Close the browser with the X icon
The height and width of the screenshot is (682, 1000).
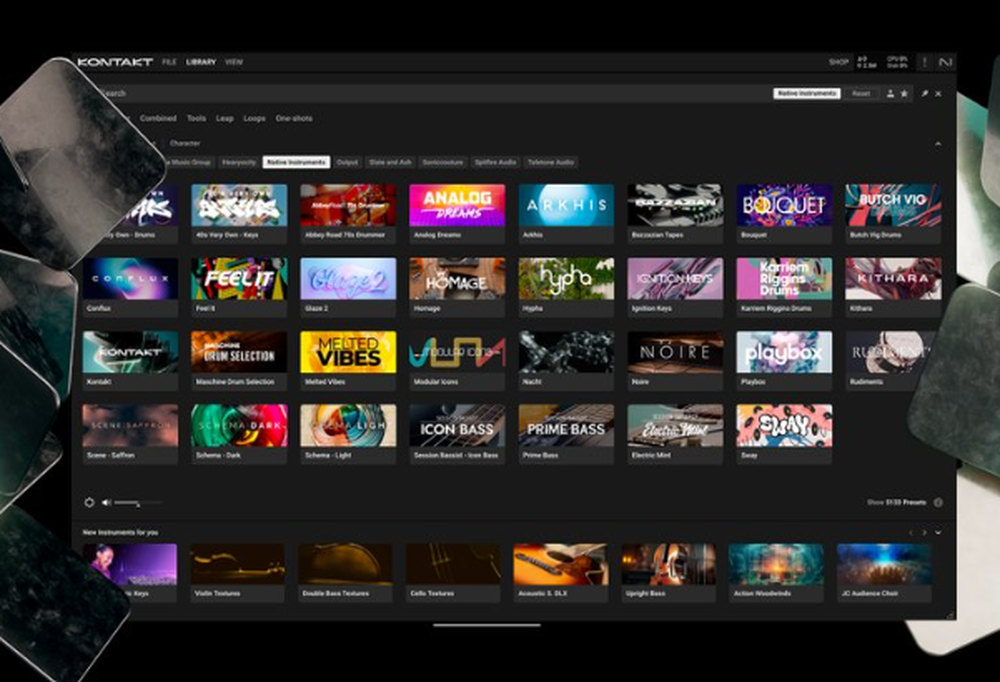[x=938, y=94]
